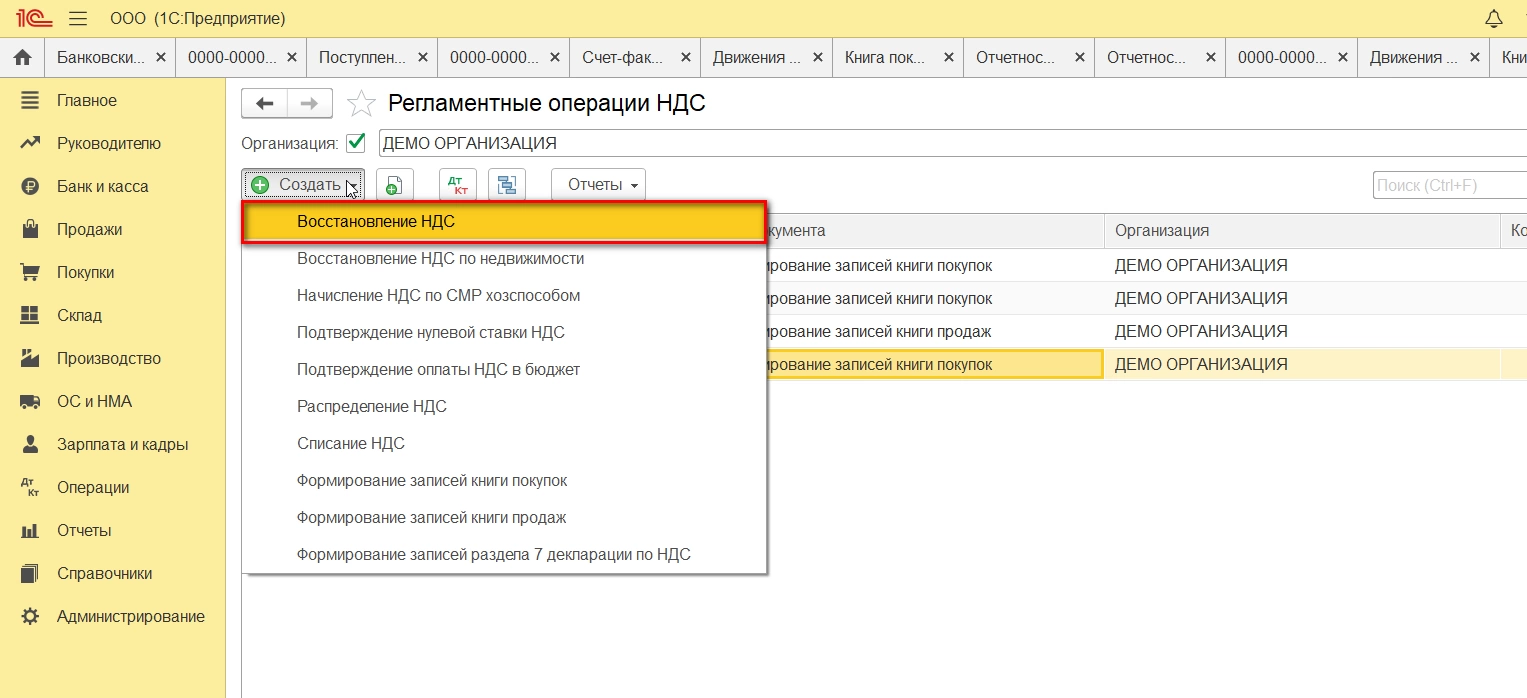The image size is (1527, 698).
Task: Open the notifications bell
Action: 1494,19
